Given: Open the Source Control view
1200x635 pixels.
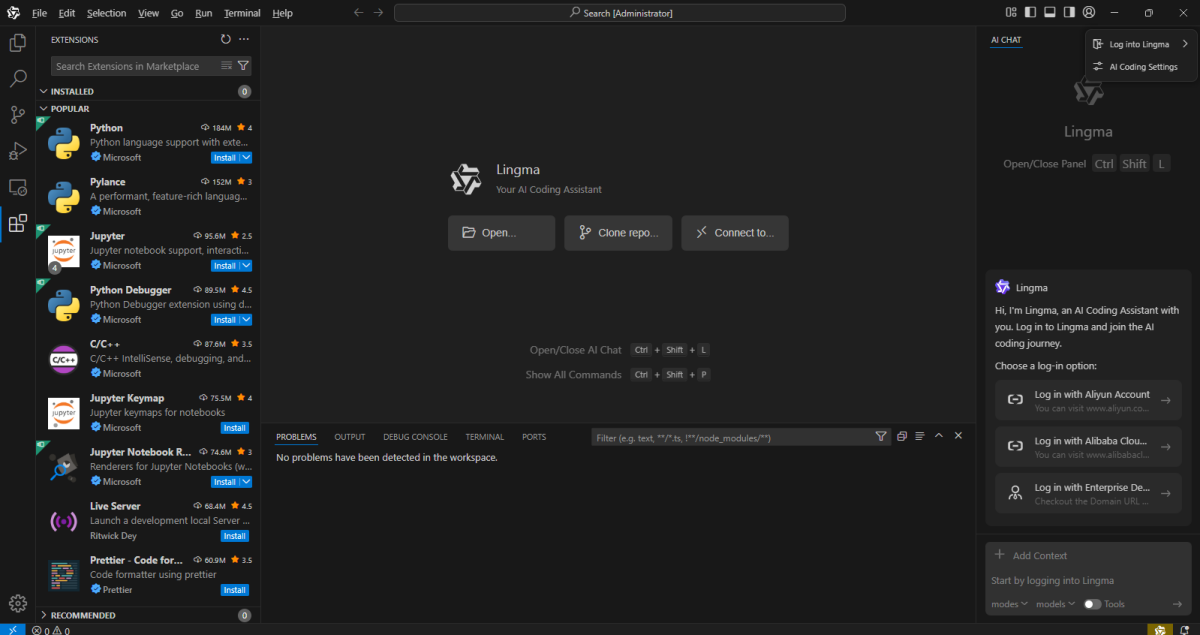Looking at the screenshot, I should (17, 114).
